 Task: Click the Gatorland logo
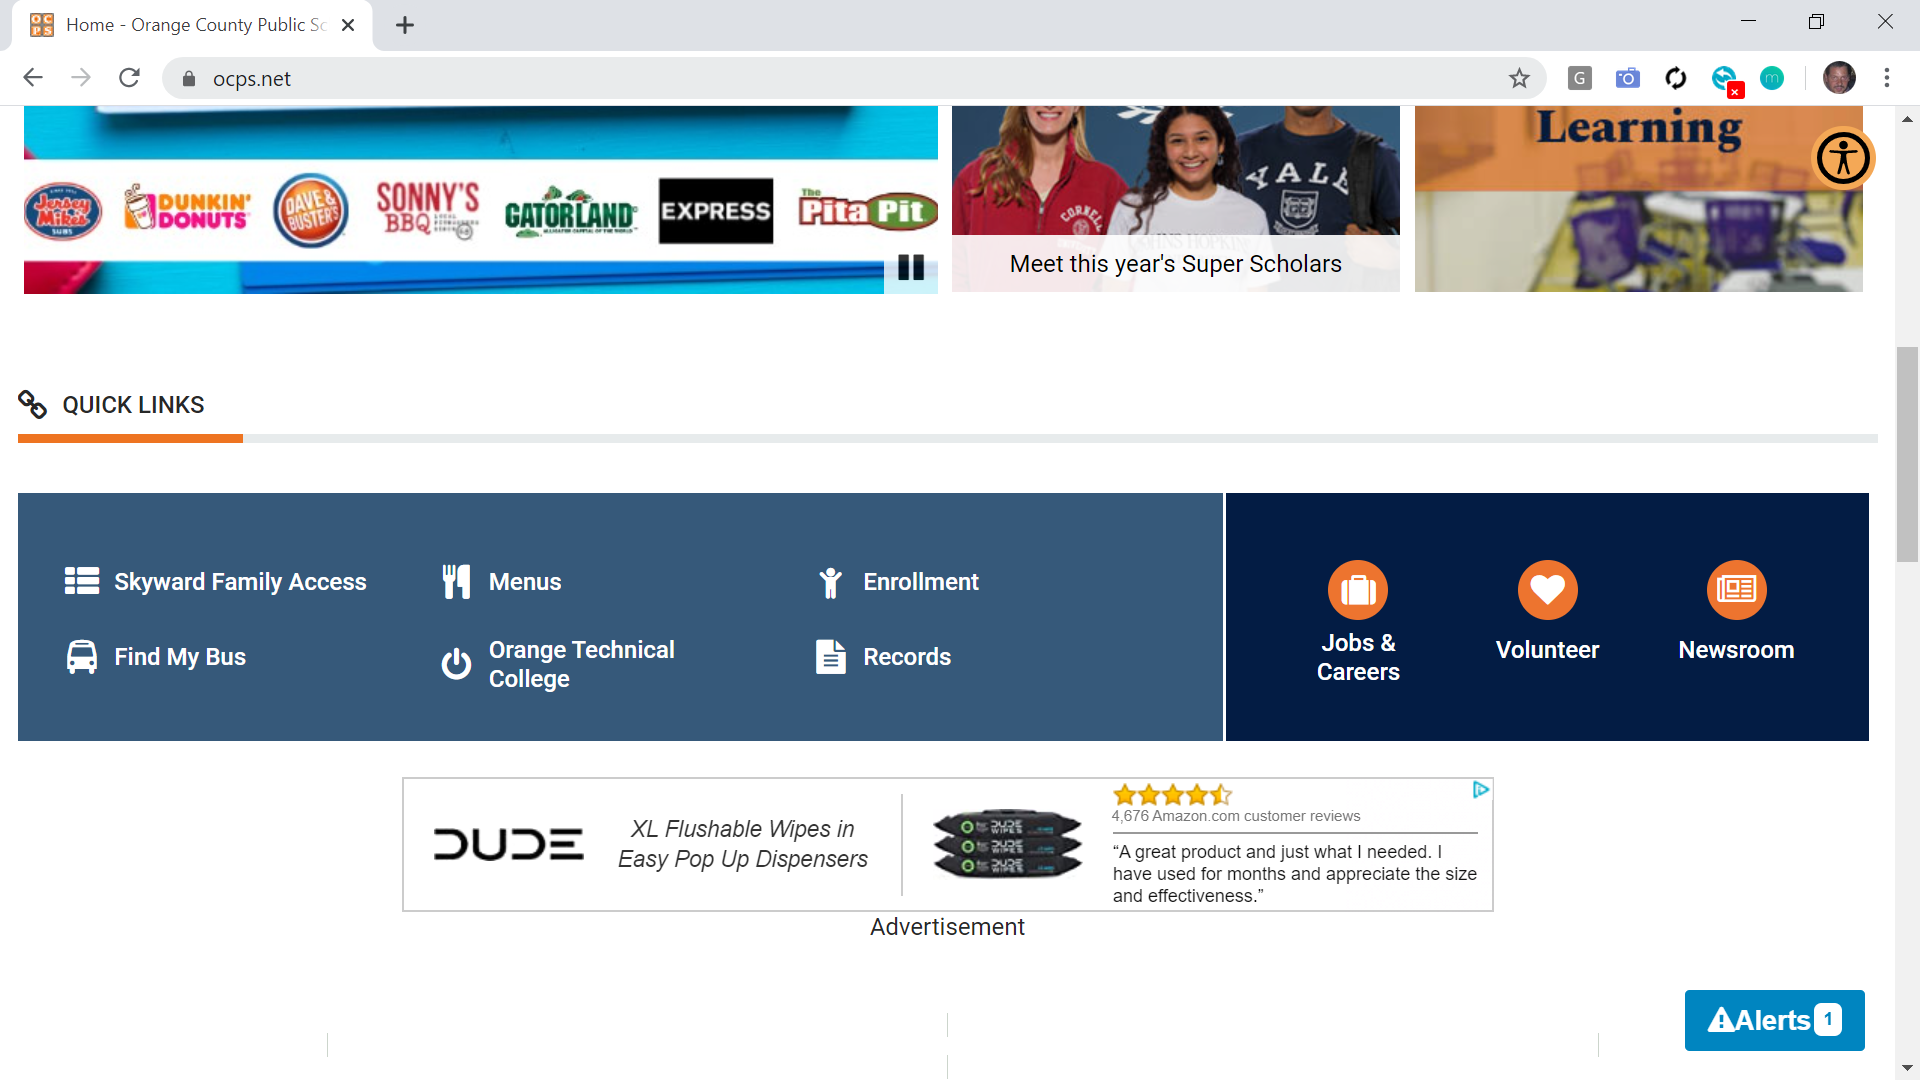(571, 211)
